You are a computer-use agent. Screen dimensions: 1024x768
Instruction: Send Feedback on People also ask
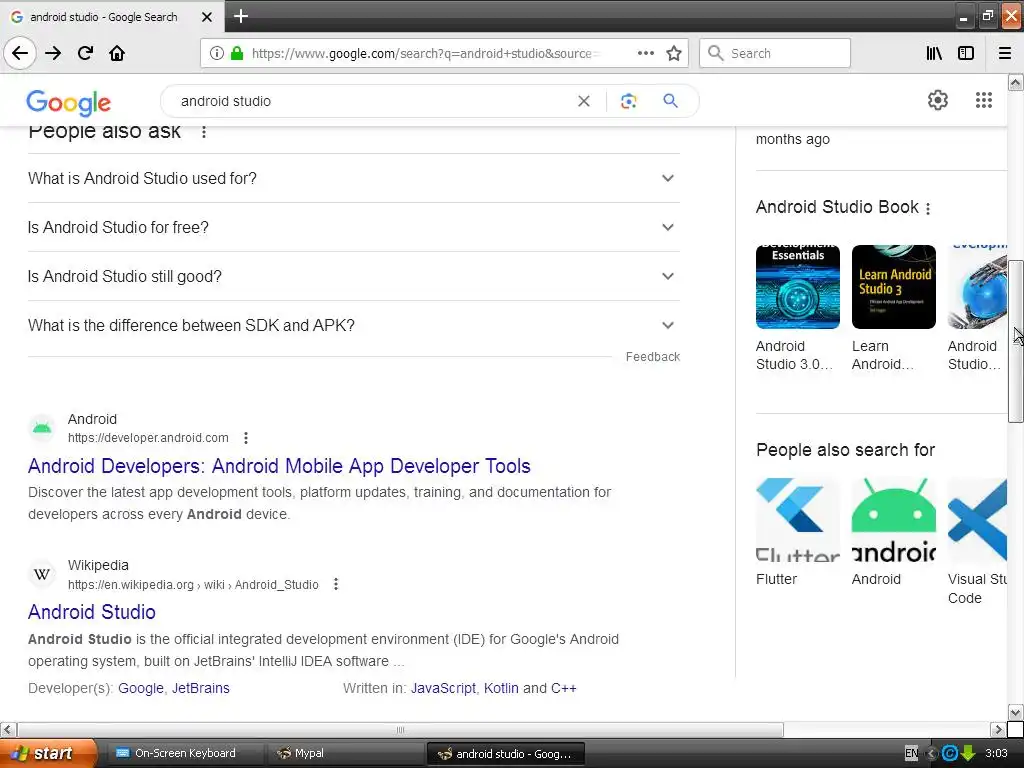pos(652,357)
